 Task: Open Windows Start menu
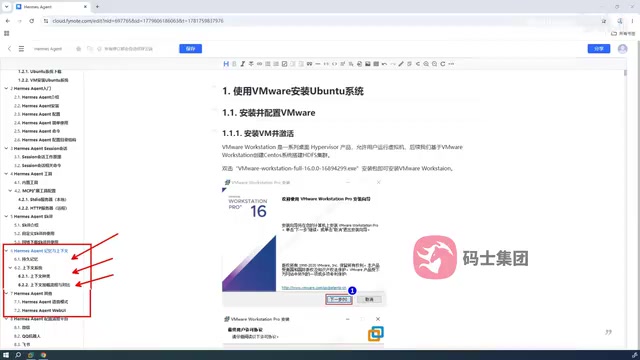pos(6,355)
